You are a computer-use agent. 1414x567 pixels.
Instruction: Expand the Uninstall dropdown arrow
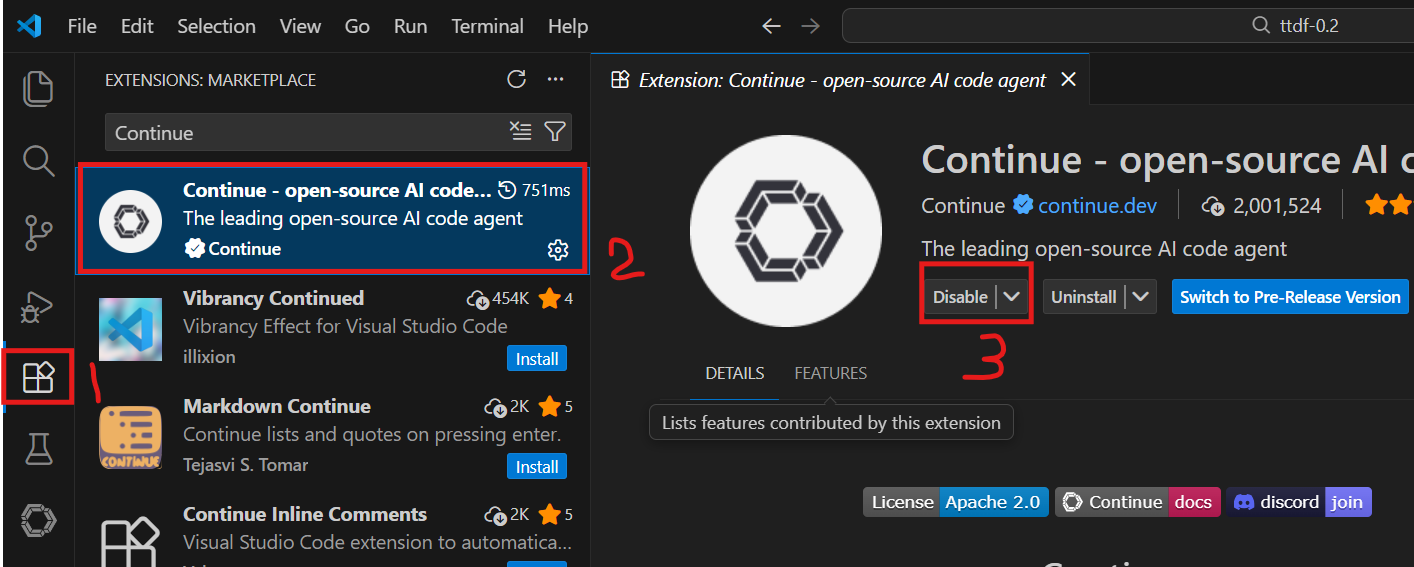pos(1141,297)
